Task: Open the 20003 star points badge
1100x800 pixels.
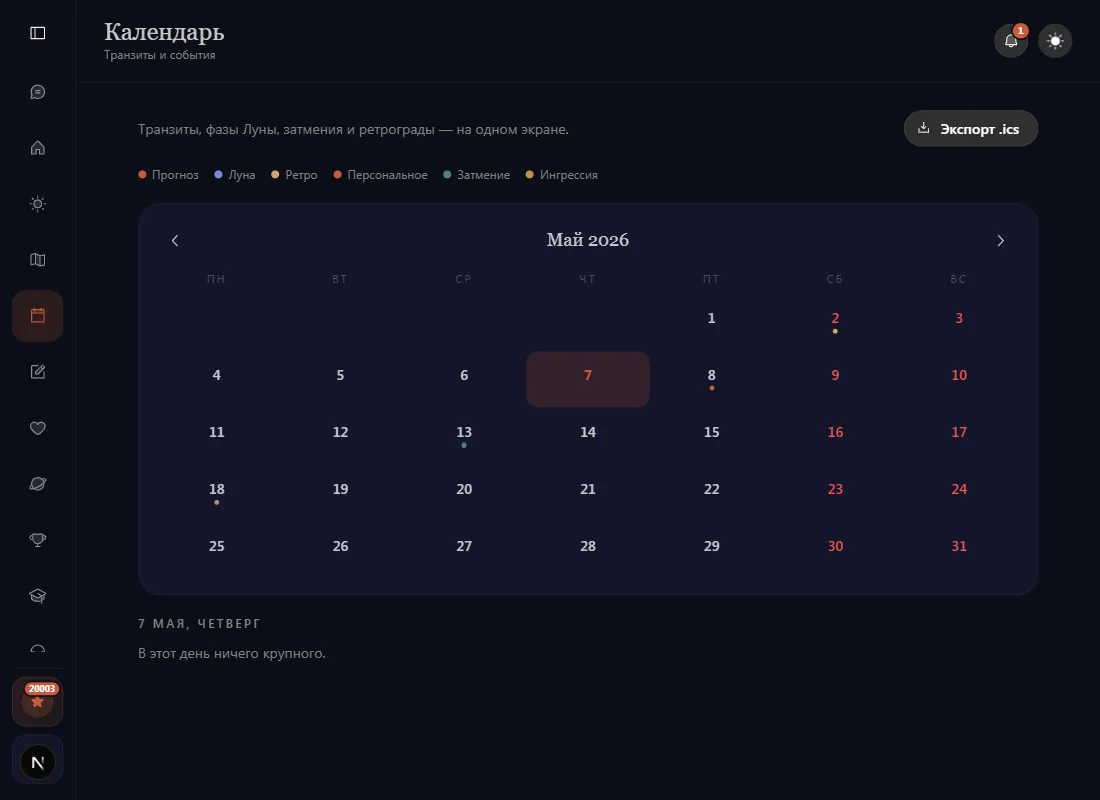Action: (38, 702)
